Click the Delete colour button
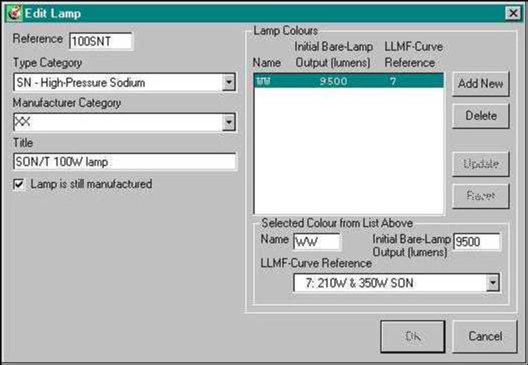This screenshot has width=528, height=365. pos(481,116)
